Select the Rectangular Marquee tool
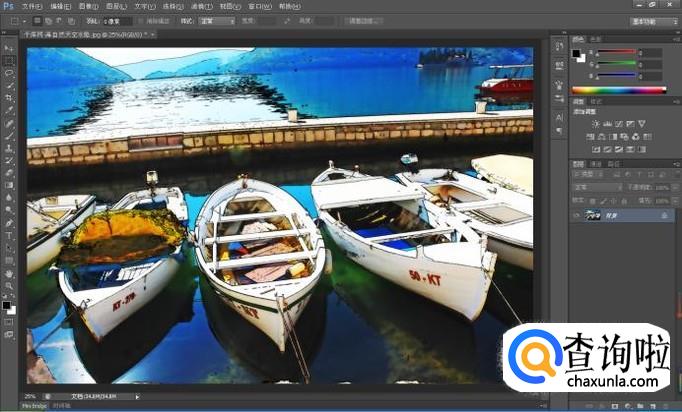The image size is (682, 412). pyautogui.click(x=9, y=60)
